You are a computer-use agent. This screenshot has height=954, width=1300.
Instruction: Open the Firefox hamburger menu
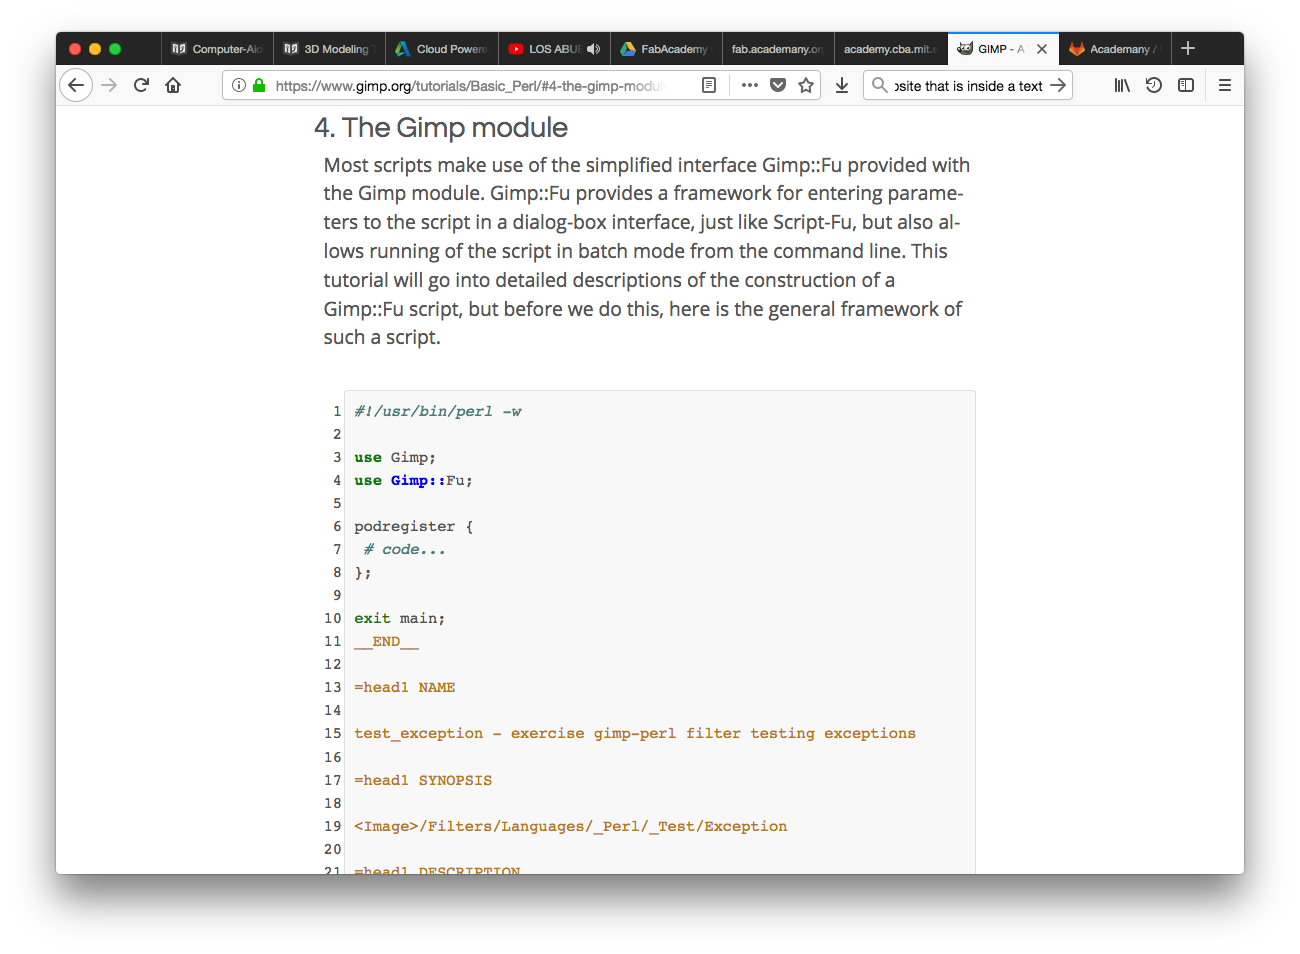coord(1225,86)
